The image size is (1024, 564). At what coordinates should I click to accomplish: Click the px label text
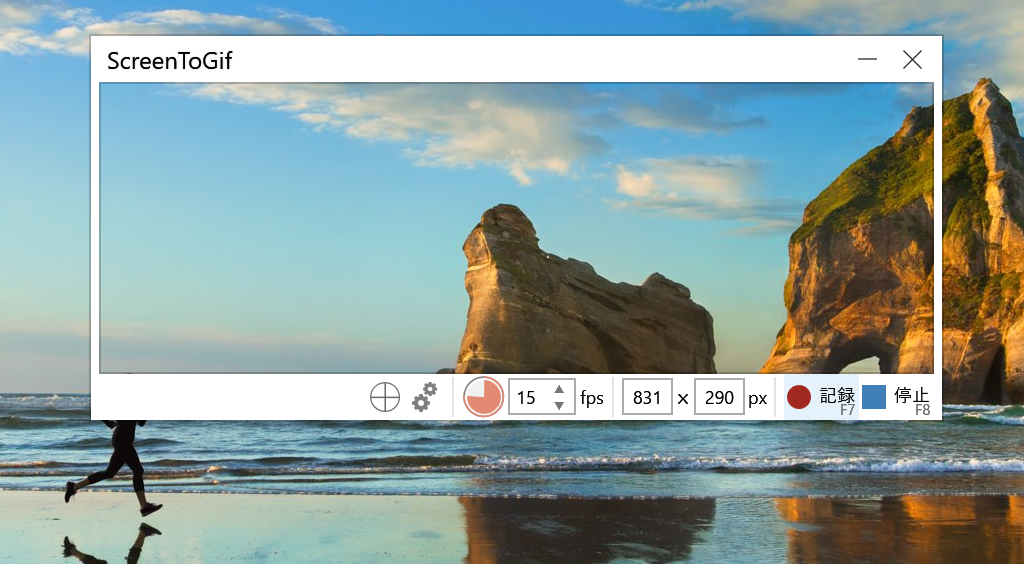point(758,398)
